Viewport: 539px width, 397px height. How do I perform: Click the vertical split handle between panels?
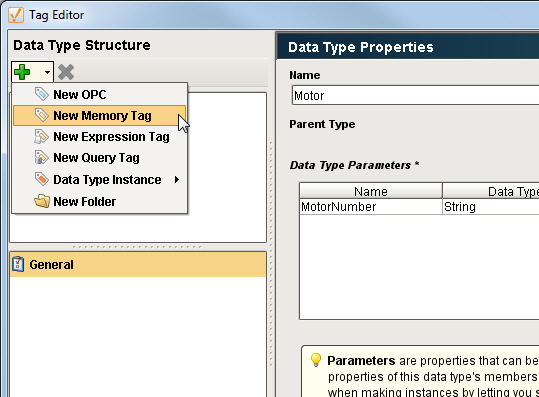click(x=271, y=254)
